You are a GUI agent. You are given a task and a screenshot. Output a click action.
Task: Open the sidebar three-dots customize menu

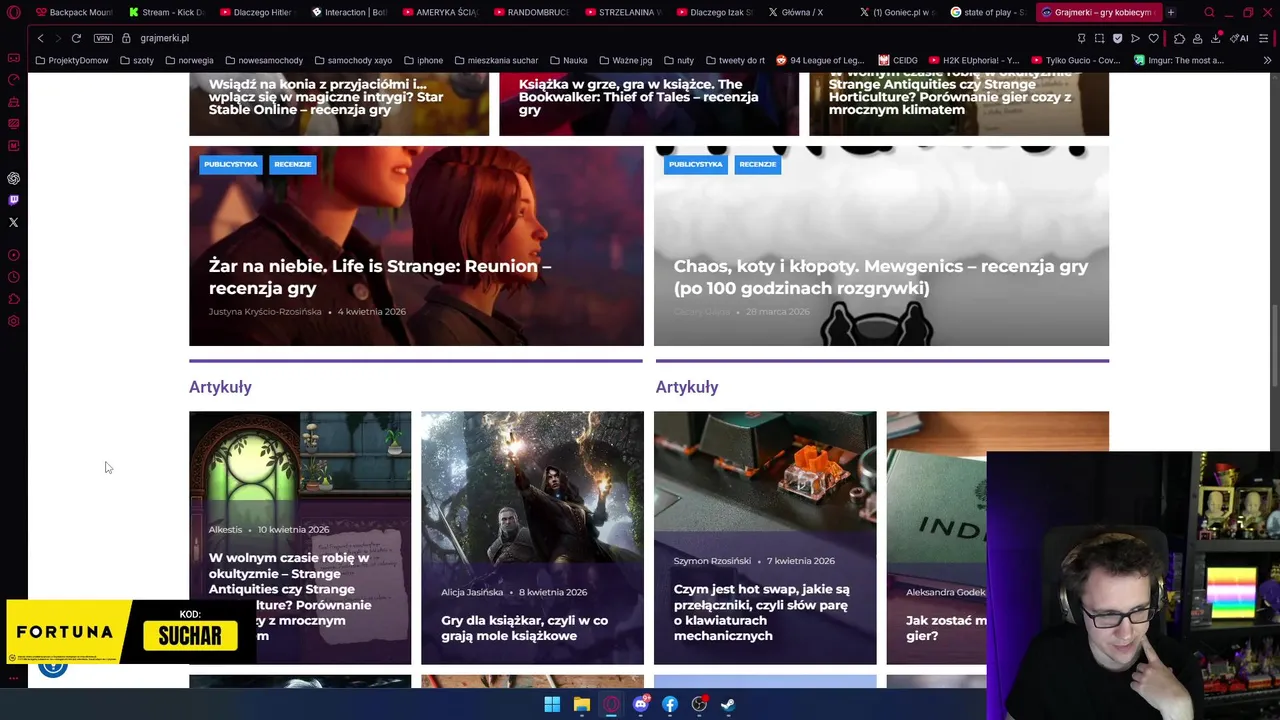[x=13, y=678]
